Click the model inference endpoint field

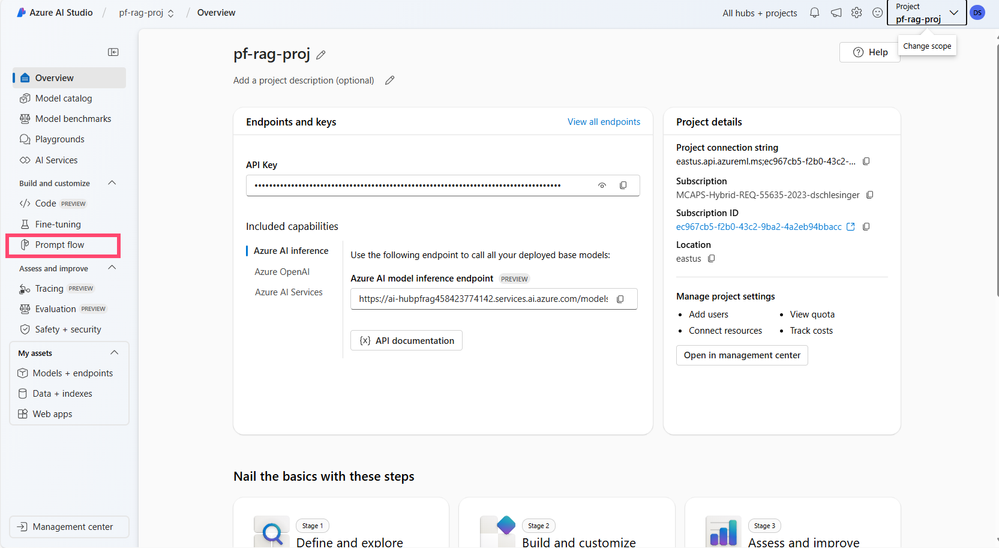(x=494, y=299)
